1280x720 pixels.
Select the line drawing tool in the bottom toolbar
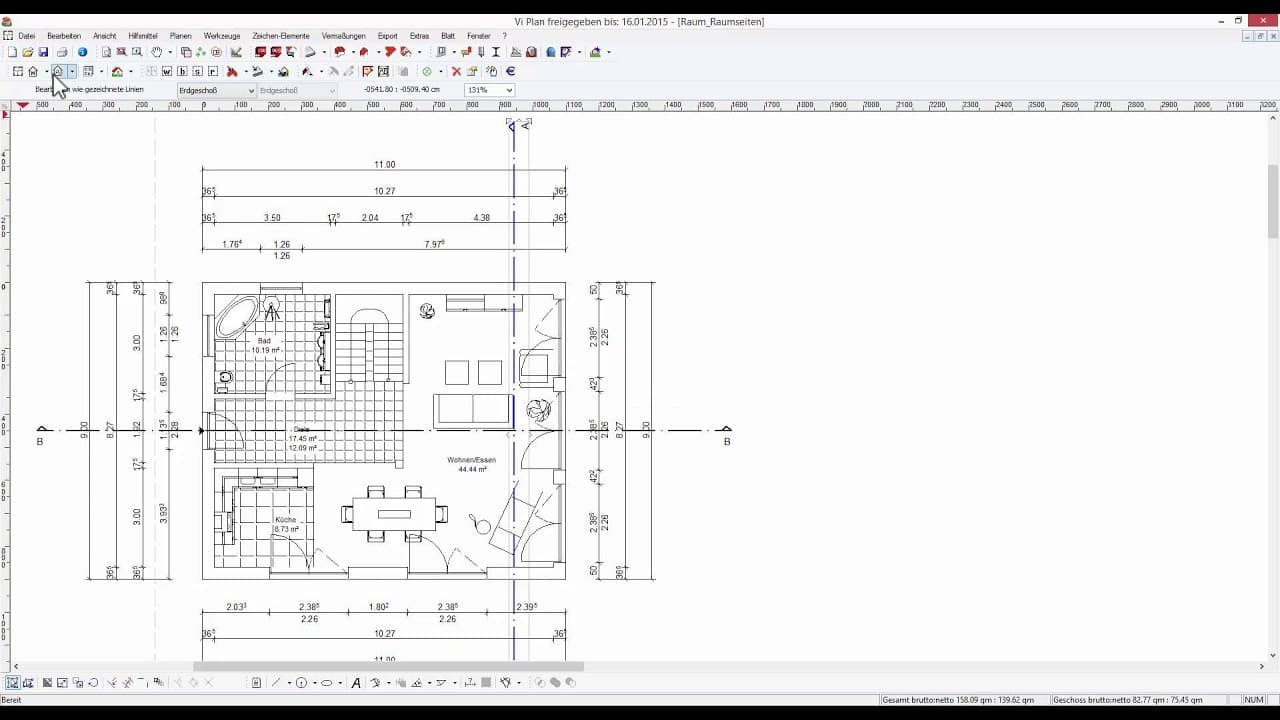pos(276,683)
